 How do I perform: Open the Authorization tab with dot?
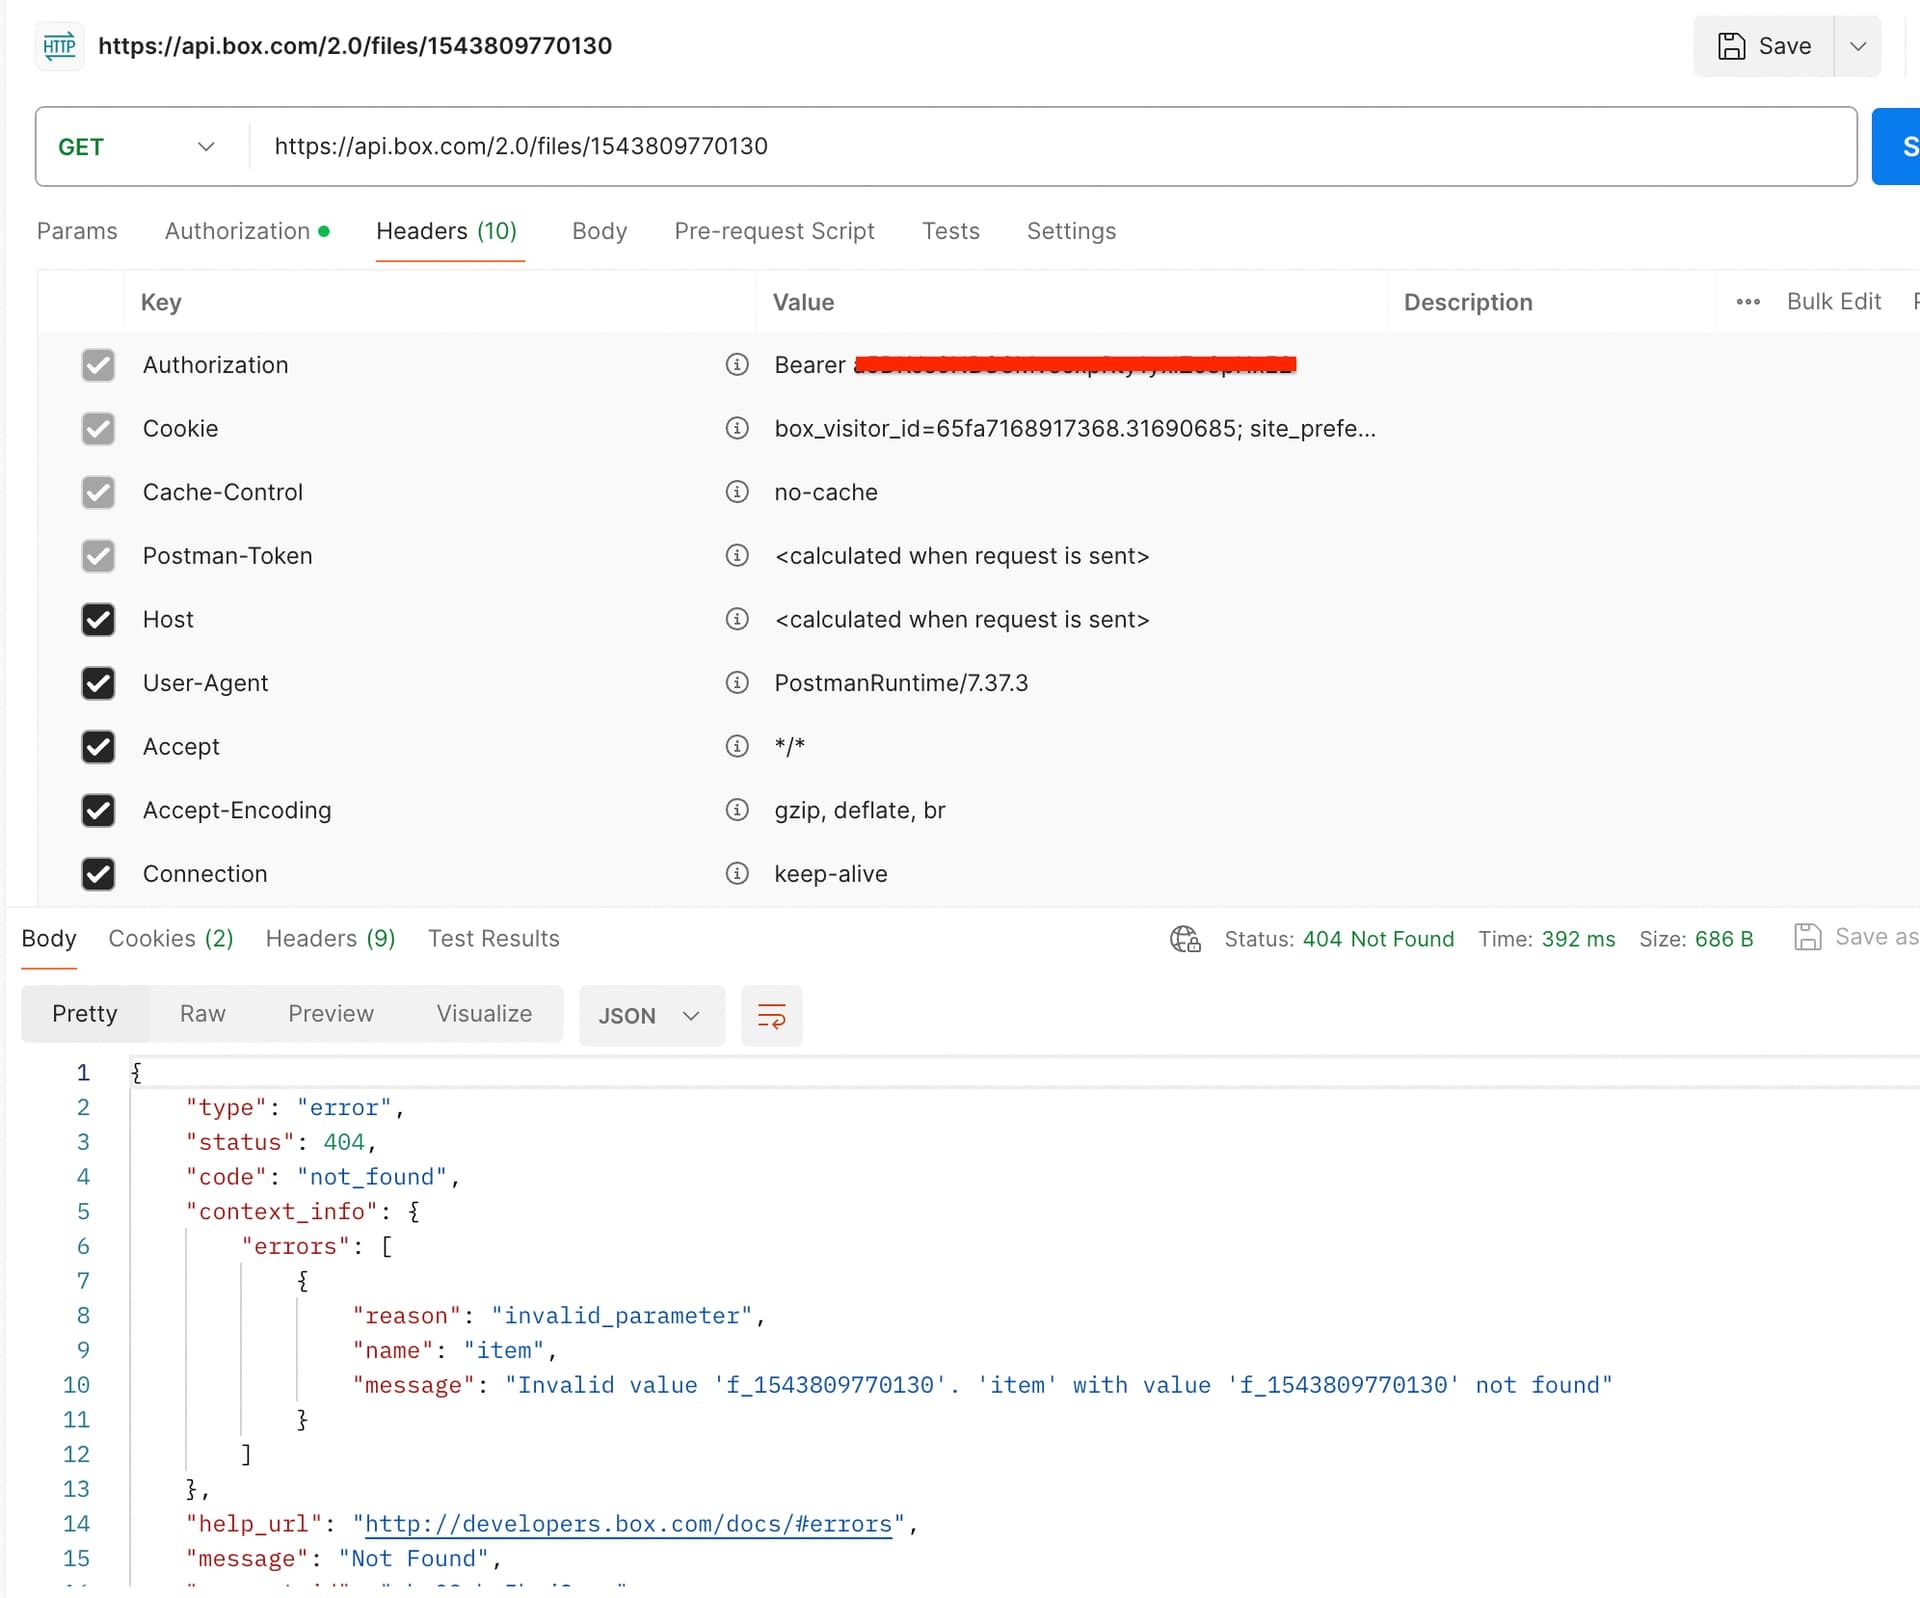click(x=246, y=231)
